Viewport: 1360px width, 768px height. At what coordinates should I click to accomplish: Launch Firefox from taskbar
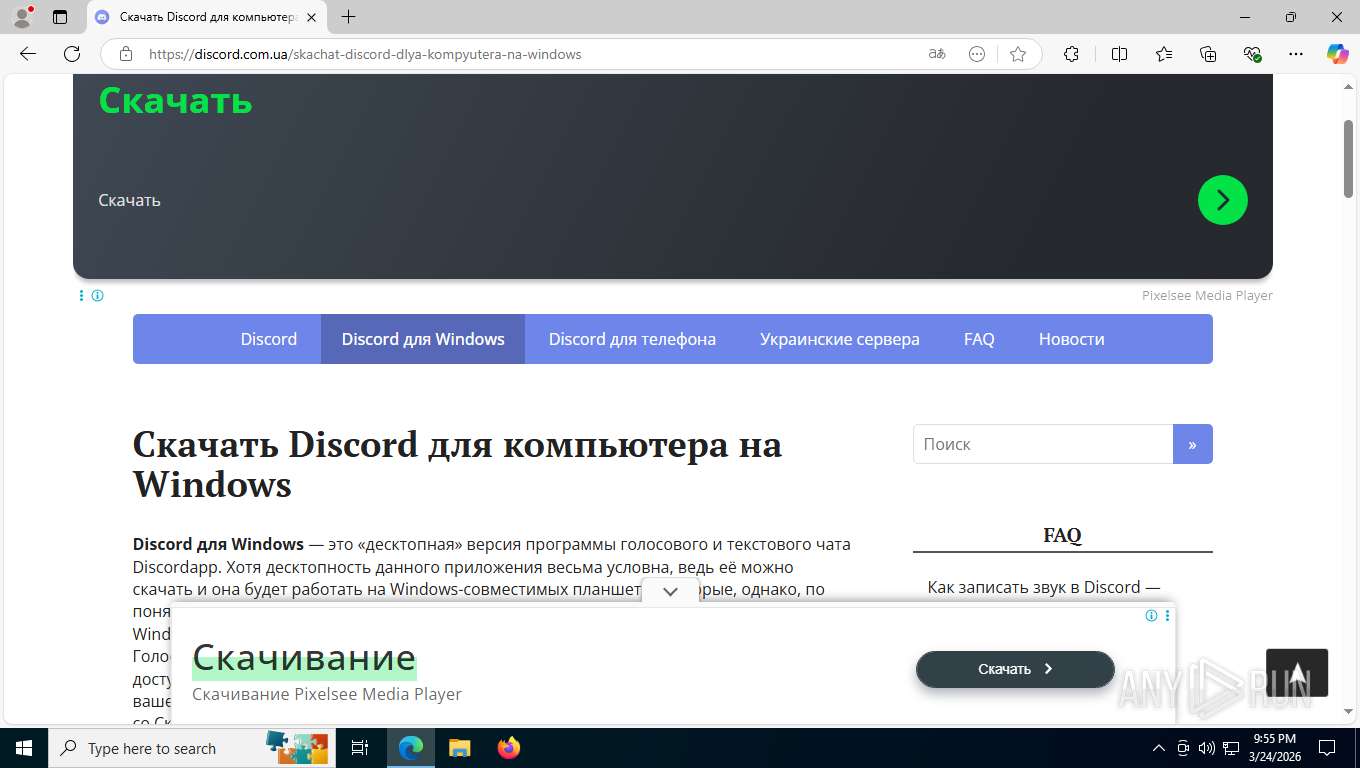pyautogui.click(x=509, y=748)
